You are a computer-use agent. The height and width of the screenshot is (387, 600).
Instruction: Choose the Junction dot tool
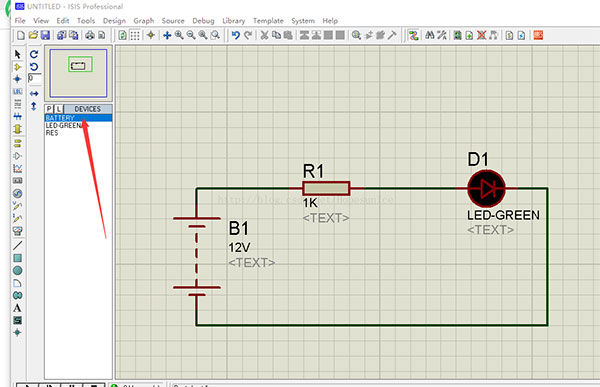coord(17,79)
